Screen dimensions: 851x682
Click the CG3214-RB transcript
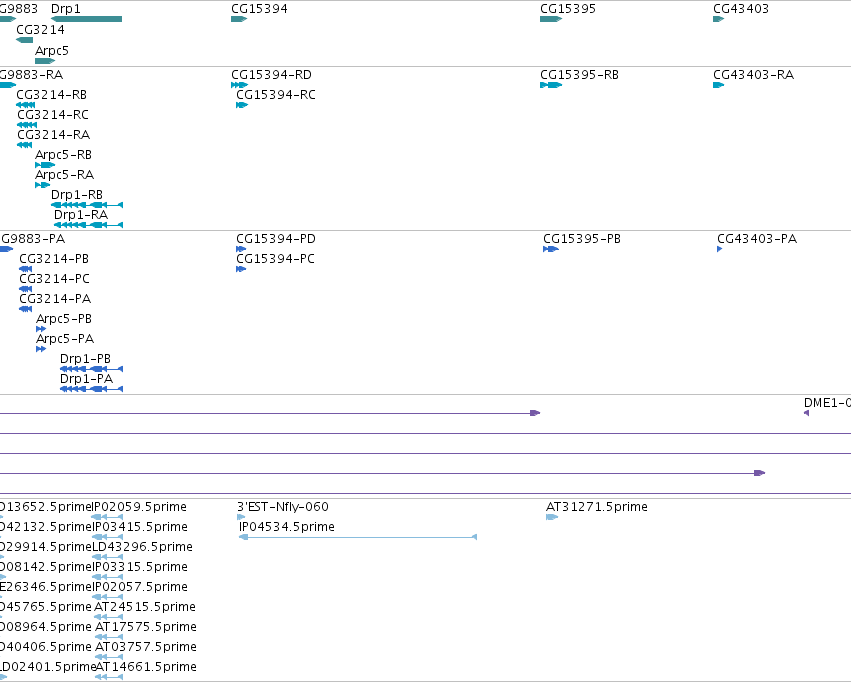tap(26, 105)
